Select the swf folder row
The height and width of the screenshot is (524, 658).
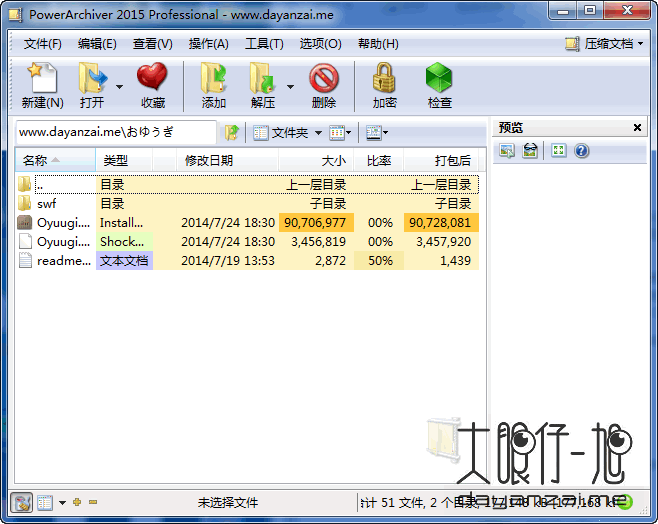click(248, 204)
